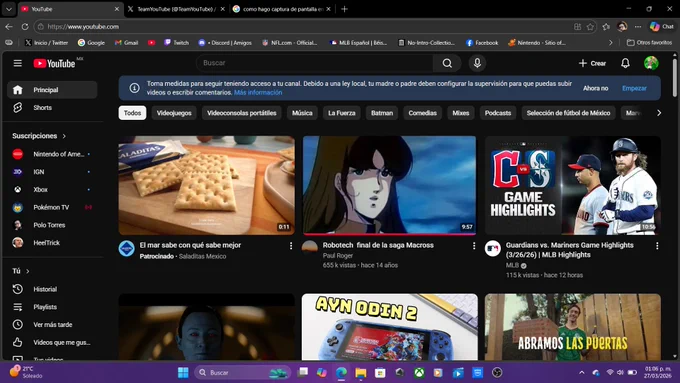Open AYN Odin 2 video thumbnail
680x383 pixels.
(389, 327)
